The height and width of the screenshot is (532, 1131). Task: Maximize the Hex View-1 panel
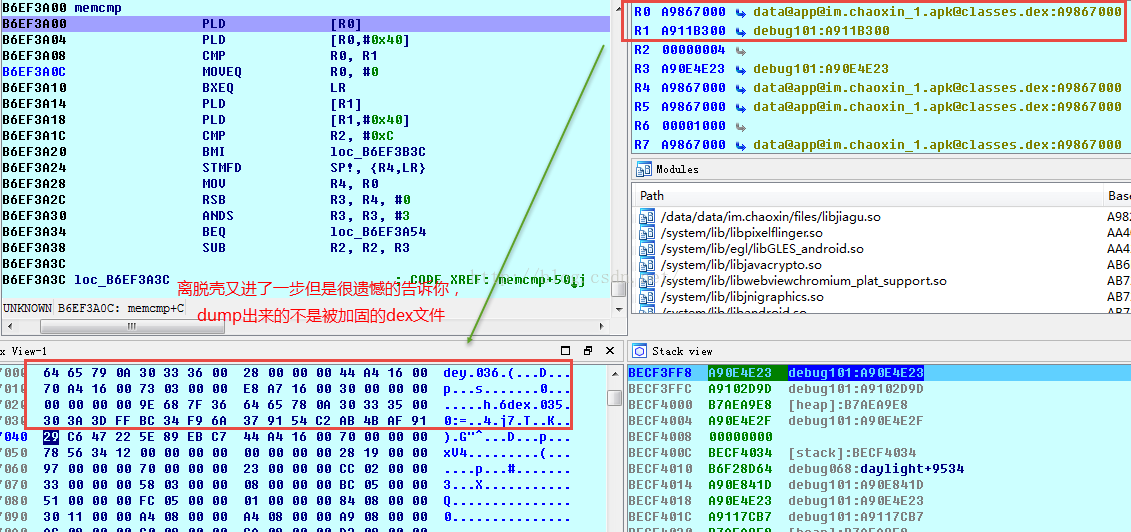coord(566,350)
